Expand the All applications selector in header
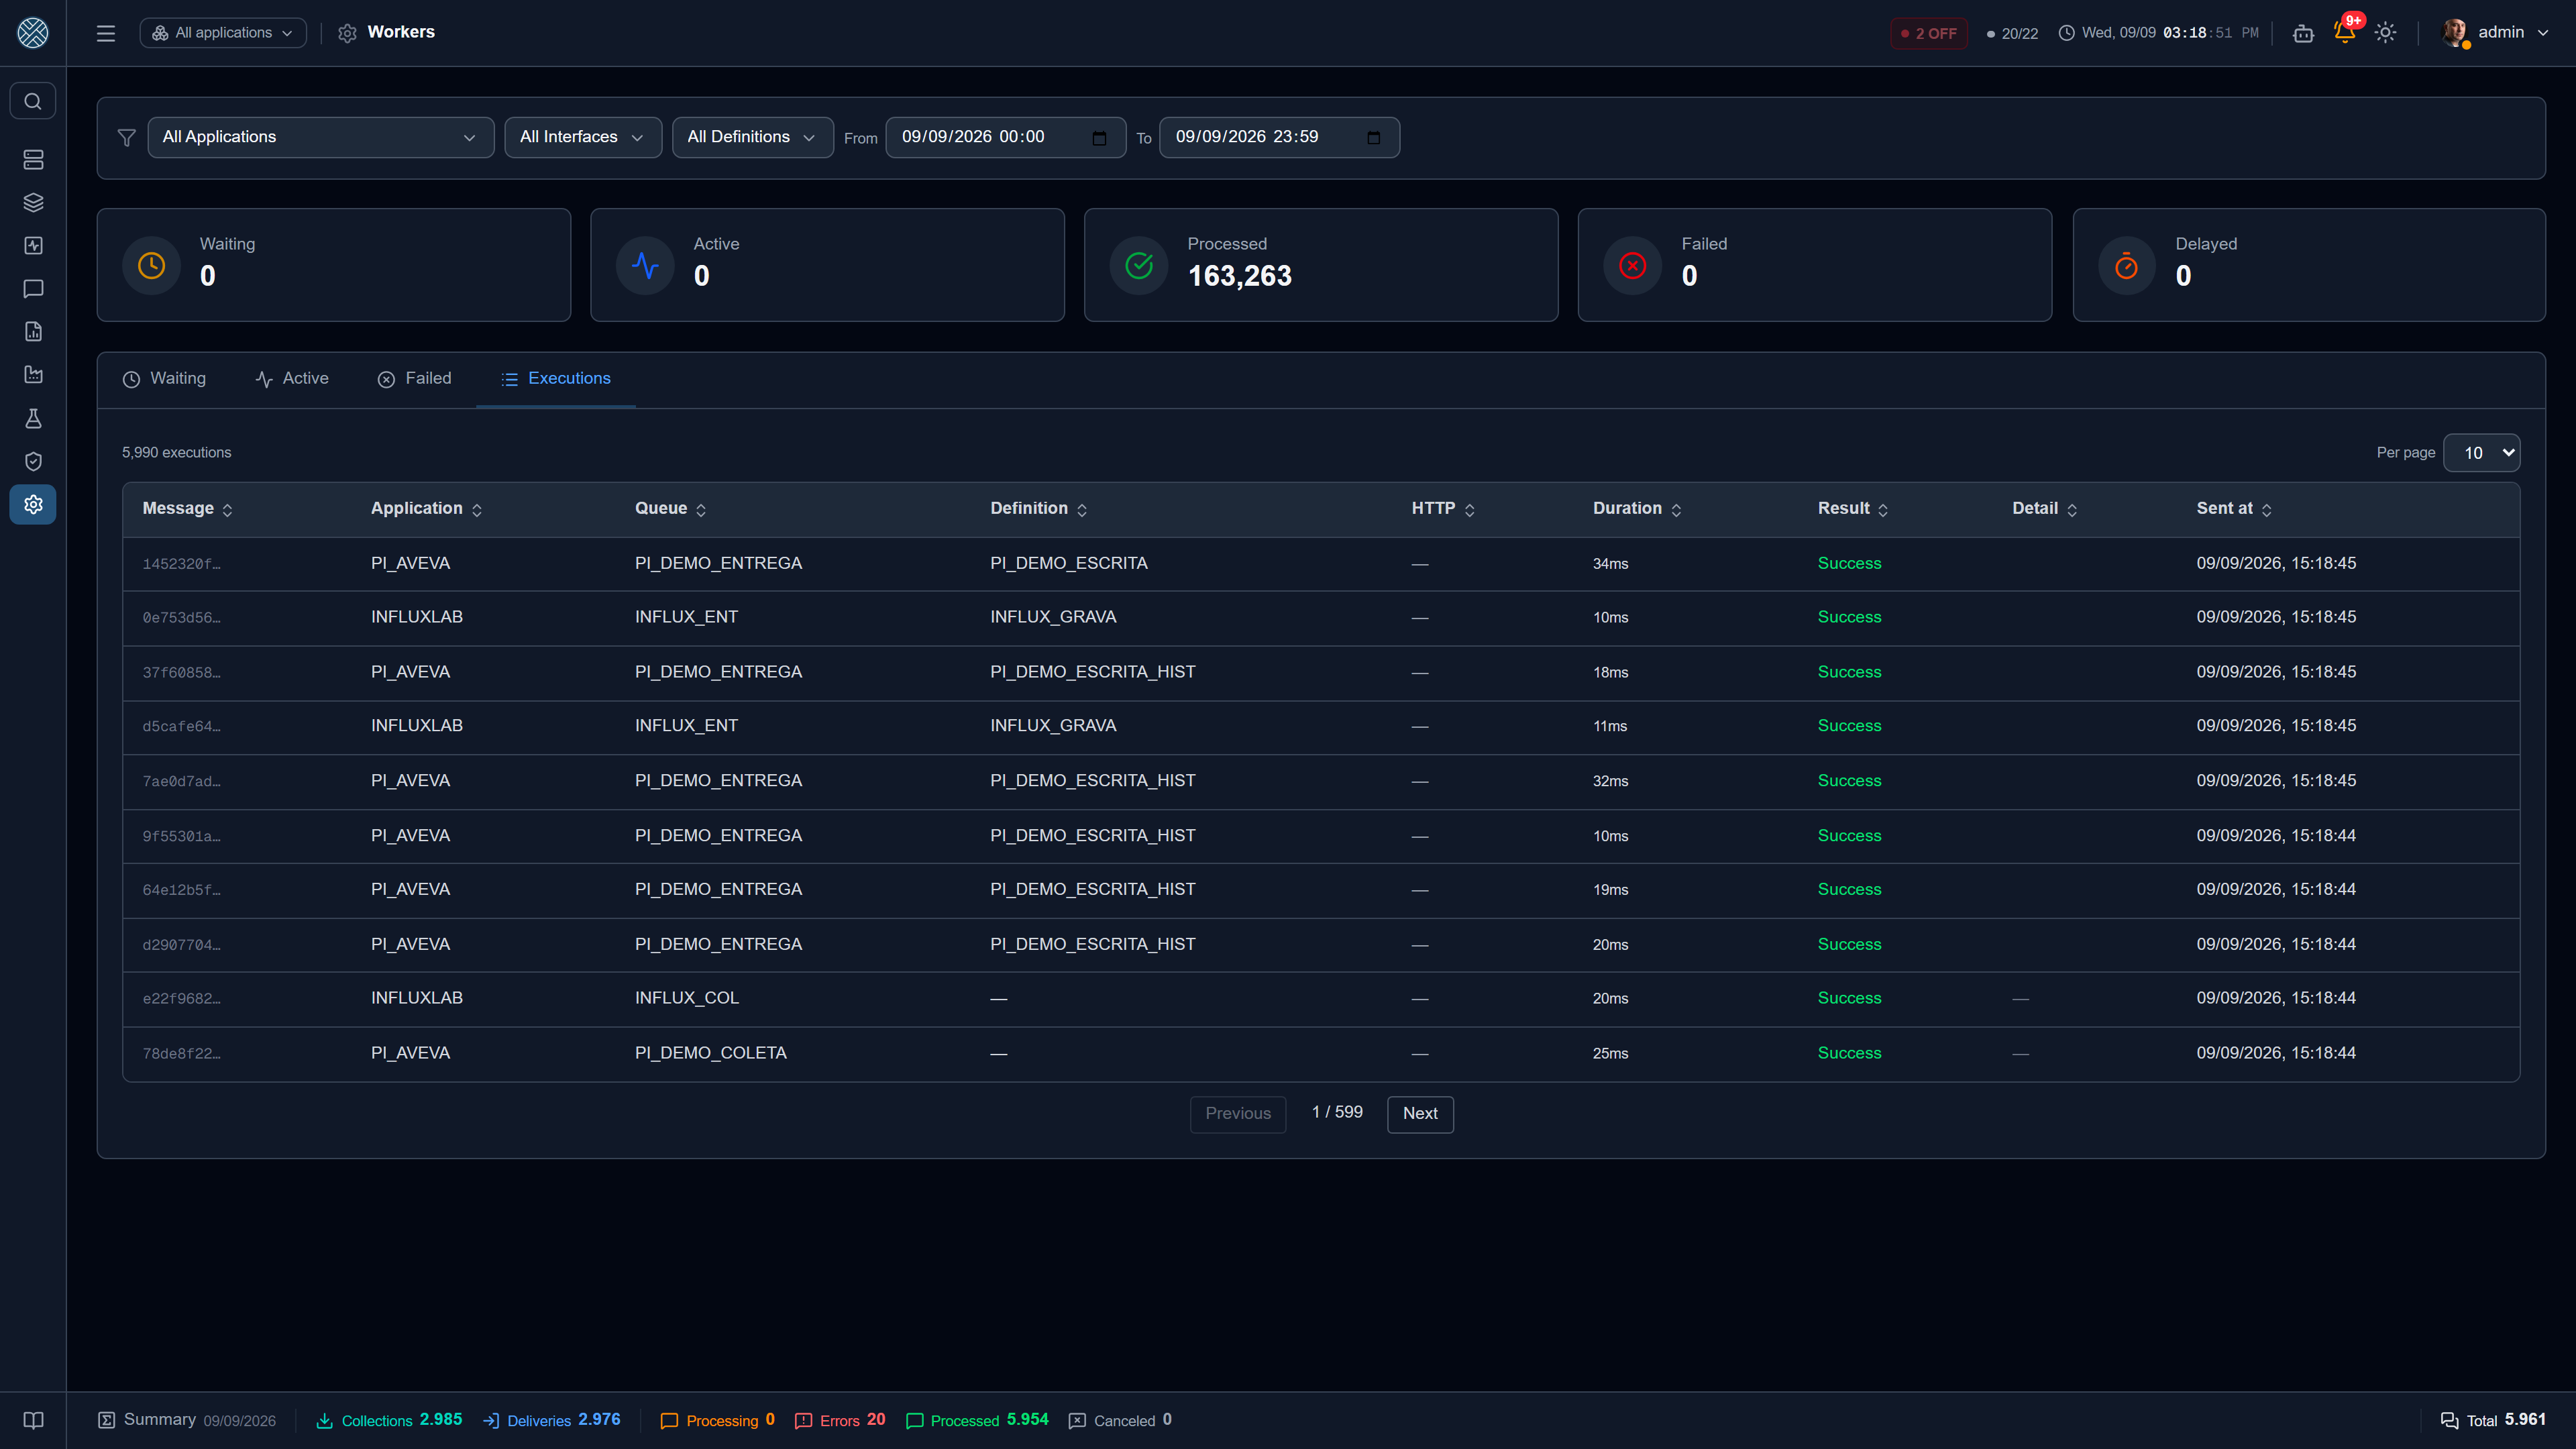This screenshot has width=2576, height=1449. point(223,33)
